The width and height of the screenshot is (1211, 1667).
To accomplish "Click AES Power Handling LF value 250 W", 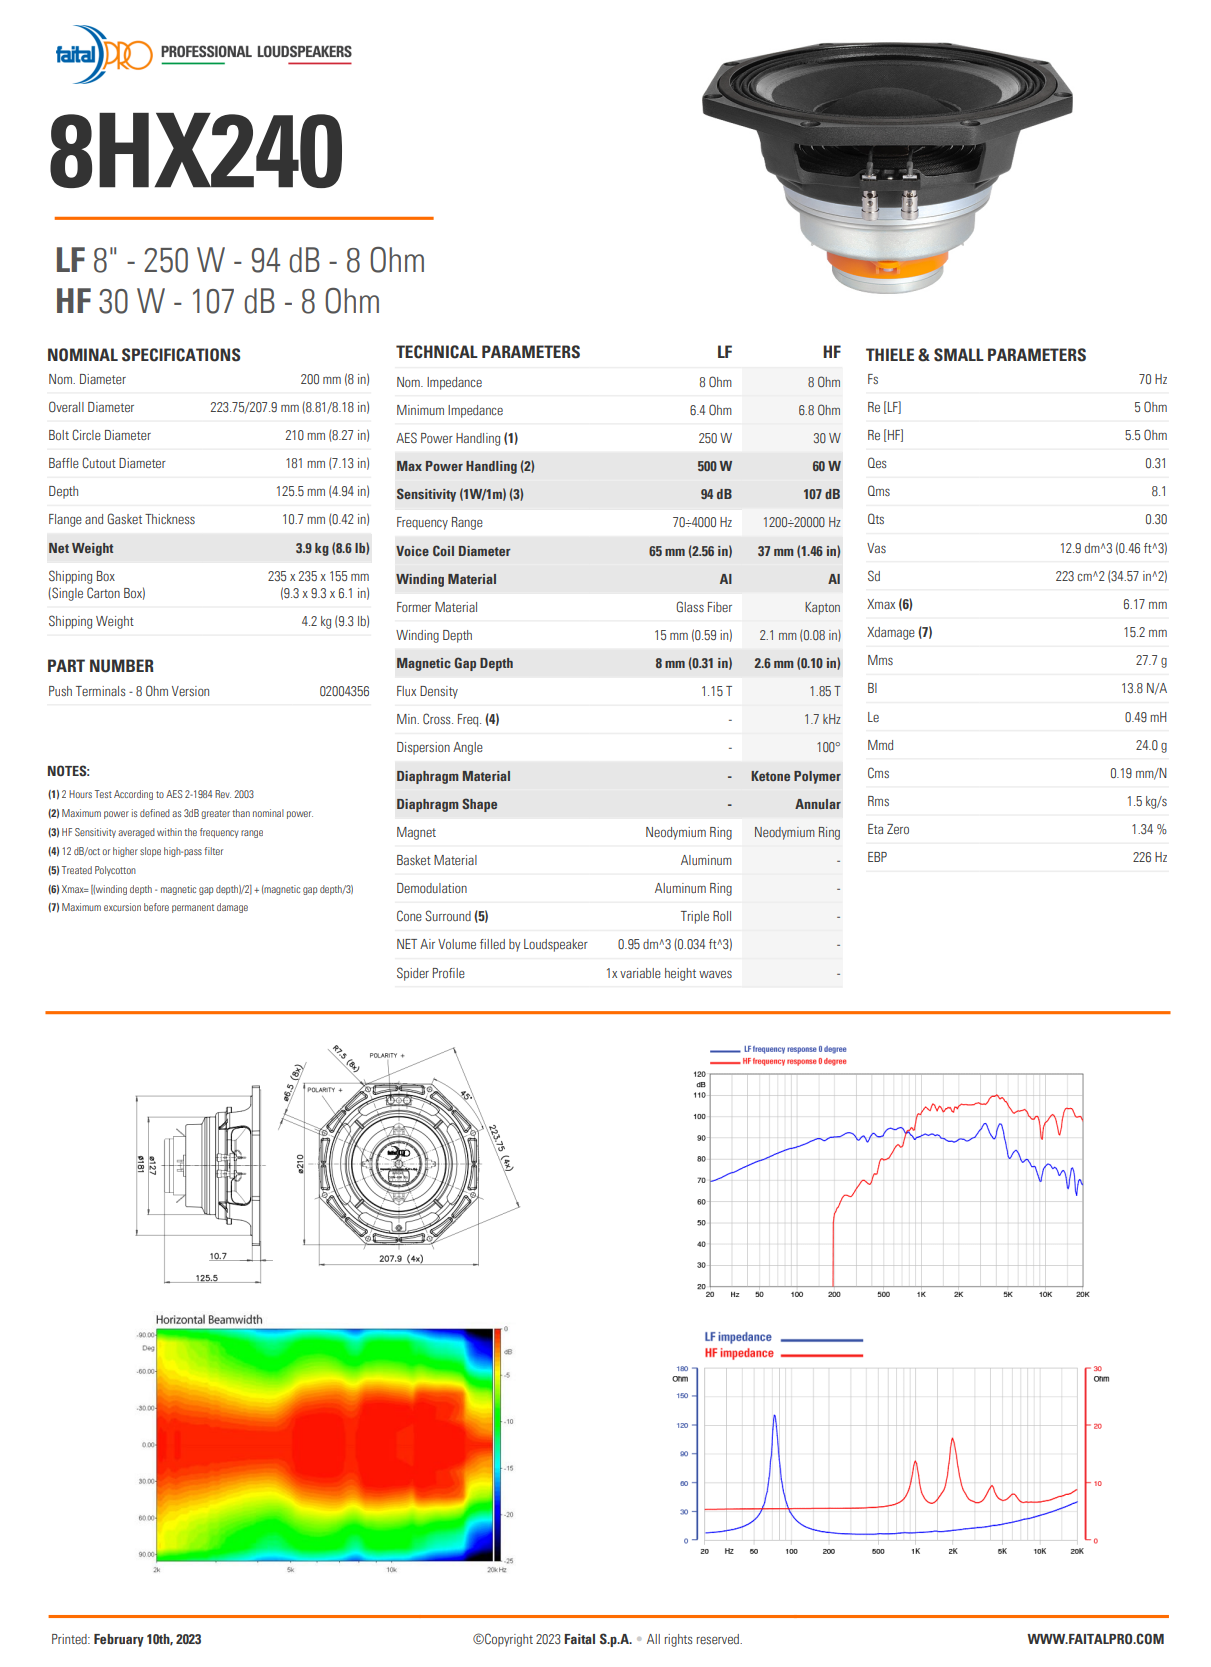I will pyautogui.click(x=715, y=439).
